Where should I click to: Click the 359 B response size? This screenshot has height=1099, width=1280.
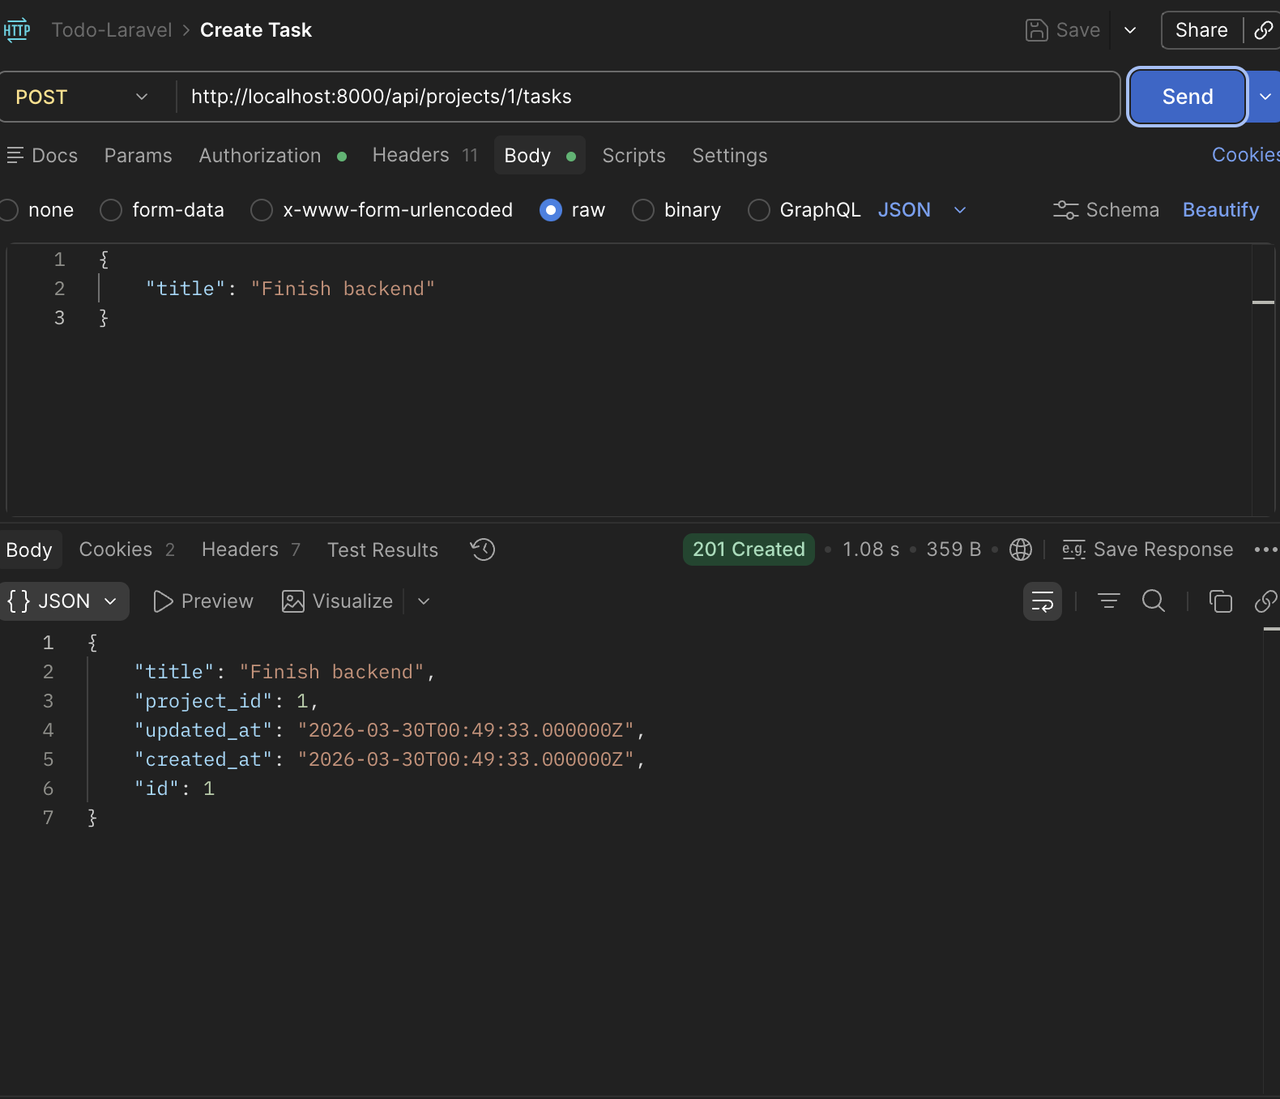954,549
